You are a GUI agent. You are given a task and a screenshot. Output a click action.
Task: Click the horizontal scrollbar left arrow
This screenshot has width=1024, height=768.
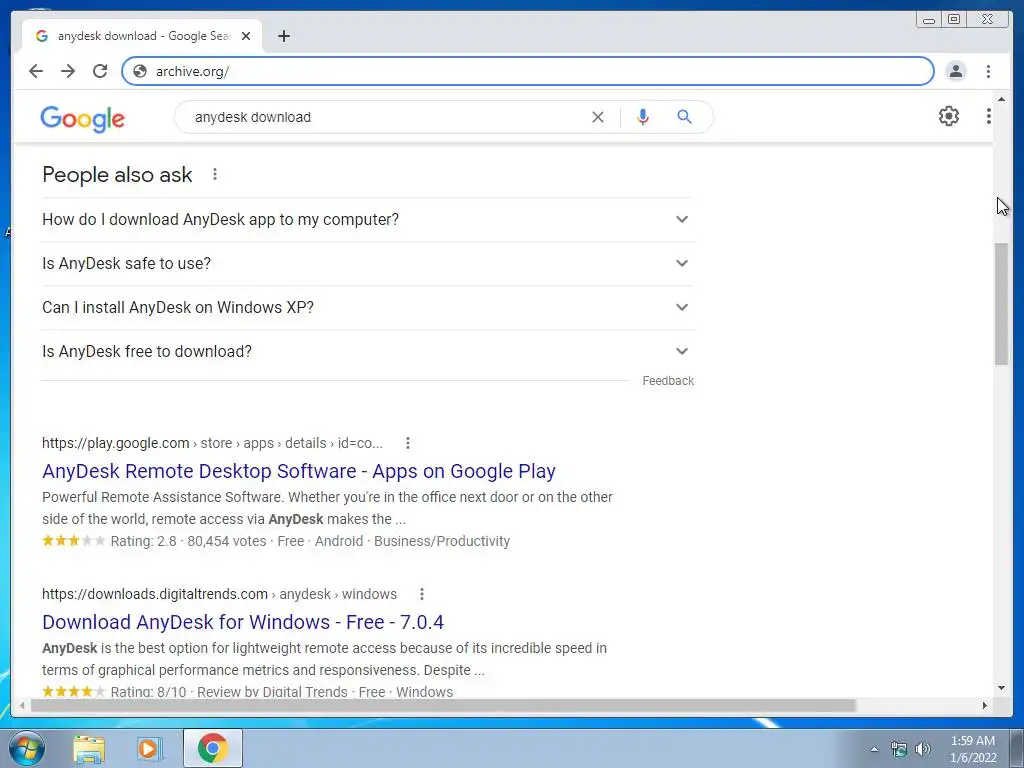coord(22,705)
